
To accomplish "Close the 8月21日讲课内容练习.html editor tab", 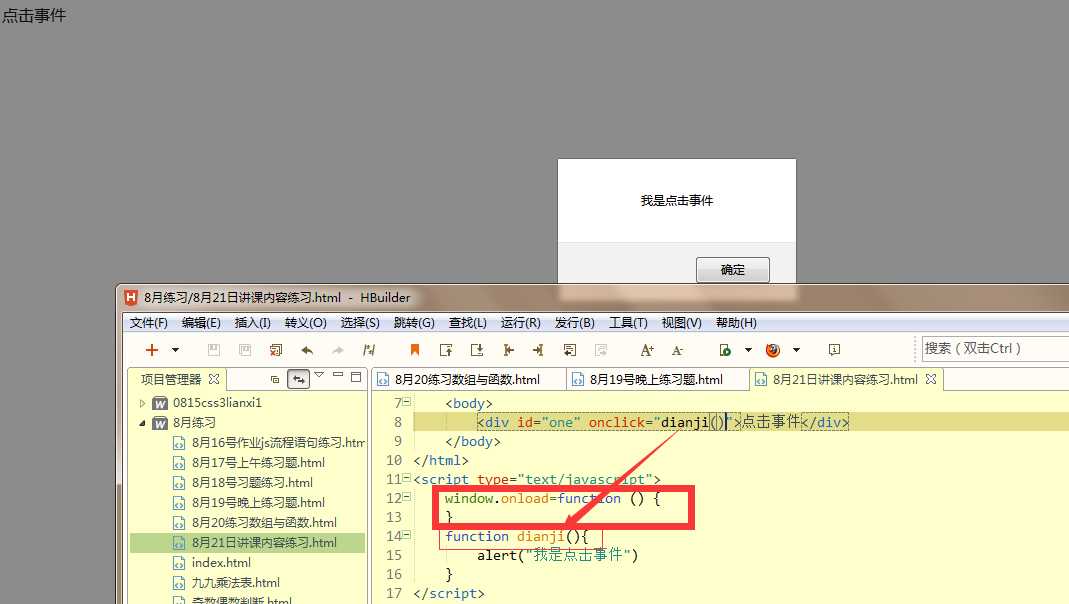I will point(931,378).
